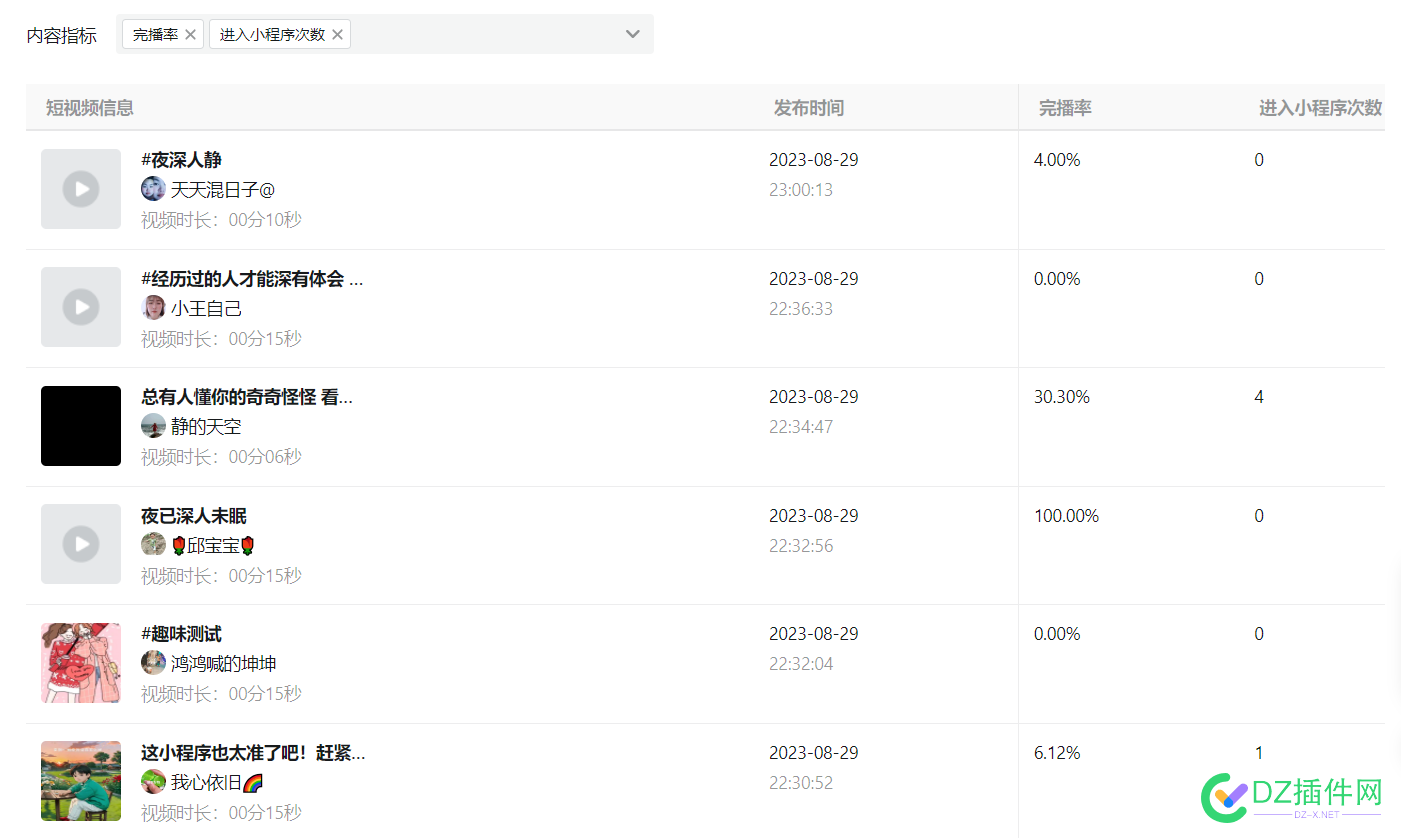1401x838 pixels.
Task: Click the 完播率 column header
Action: point(1065,108)
